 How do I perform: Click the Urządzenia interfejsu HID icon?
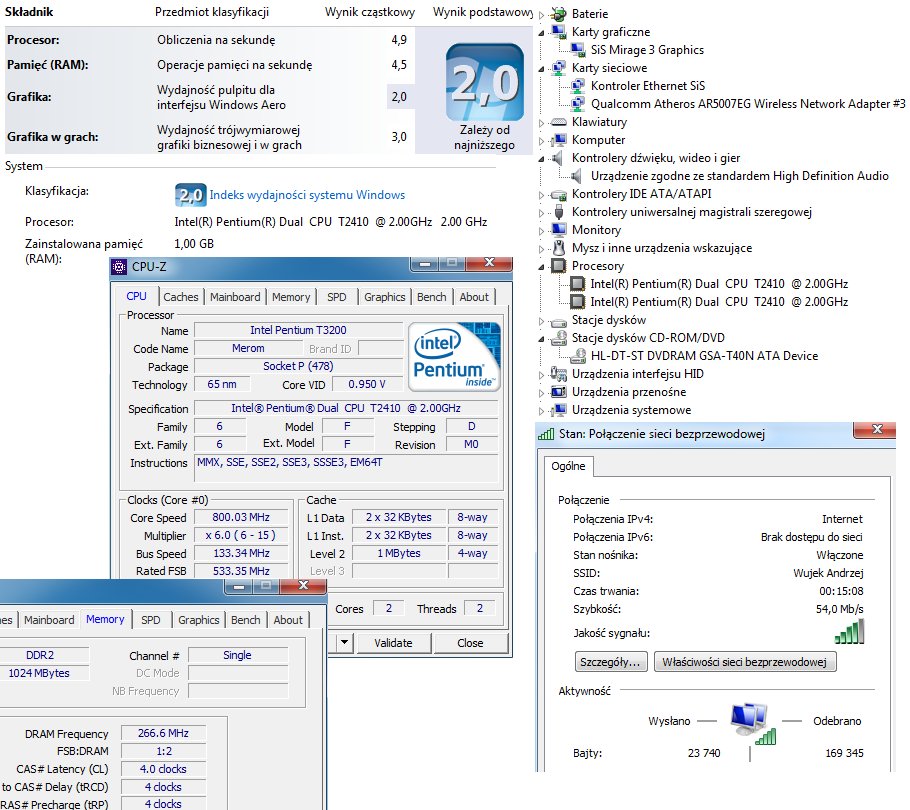tap(558, 374)
